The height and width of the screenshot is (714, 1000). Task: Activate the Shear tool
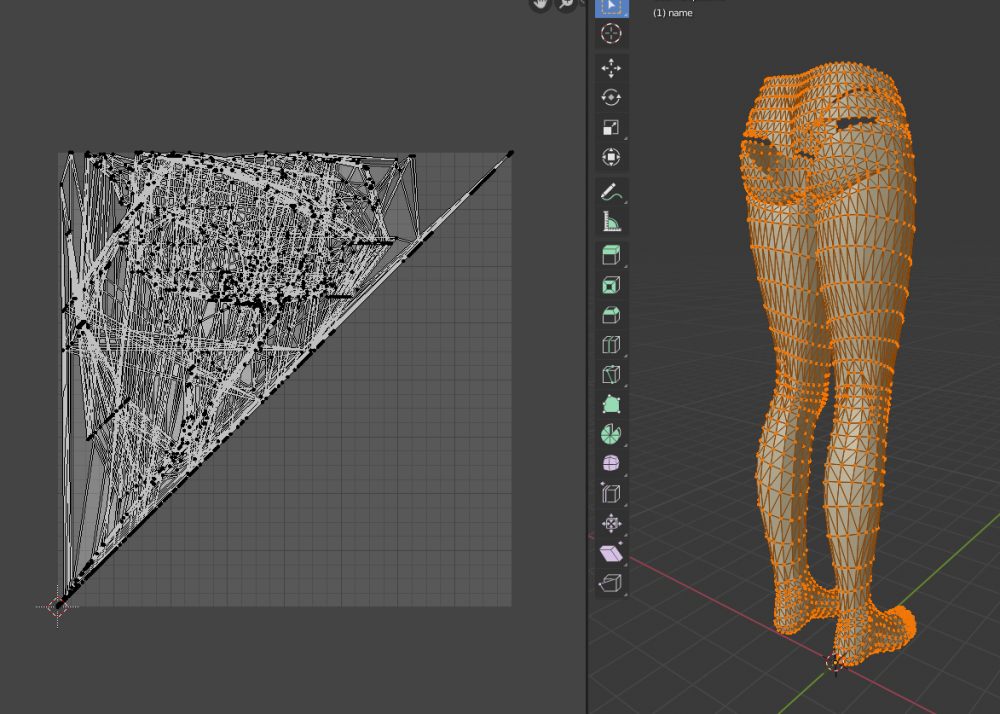(611, 553)
